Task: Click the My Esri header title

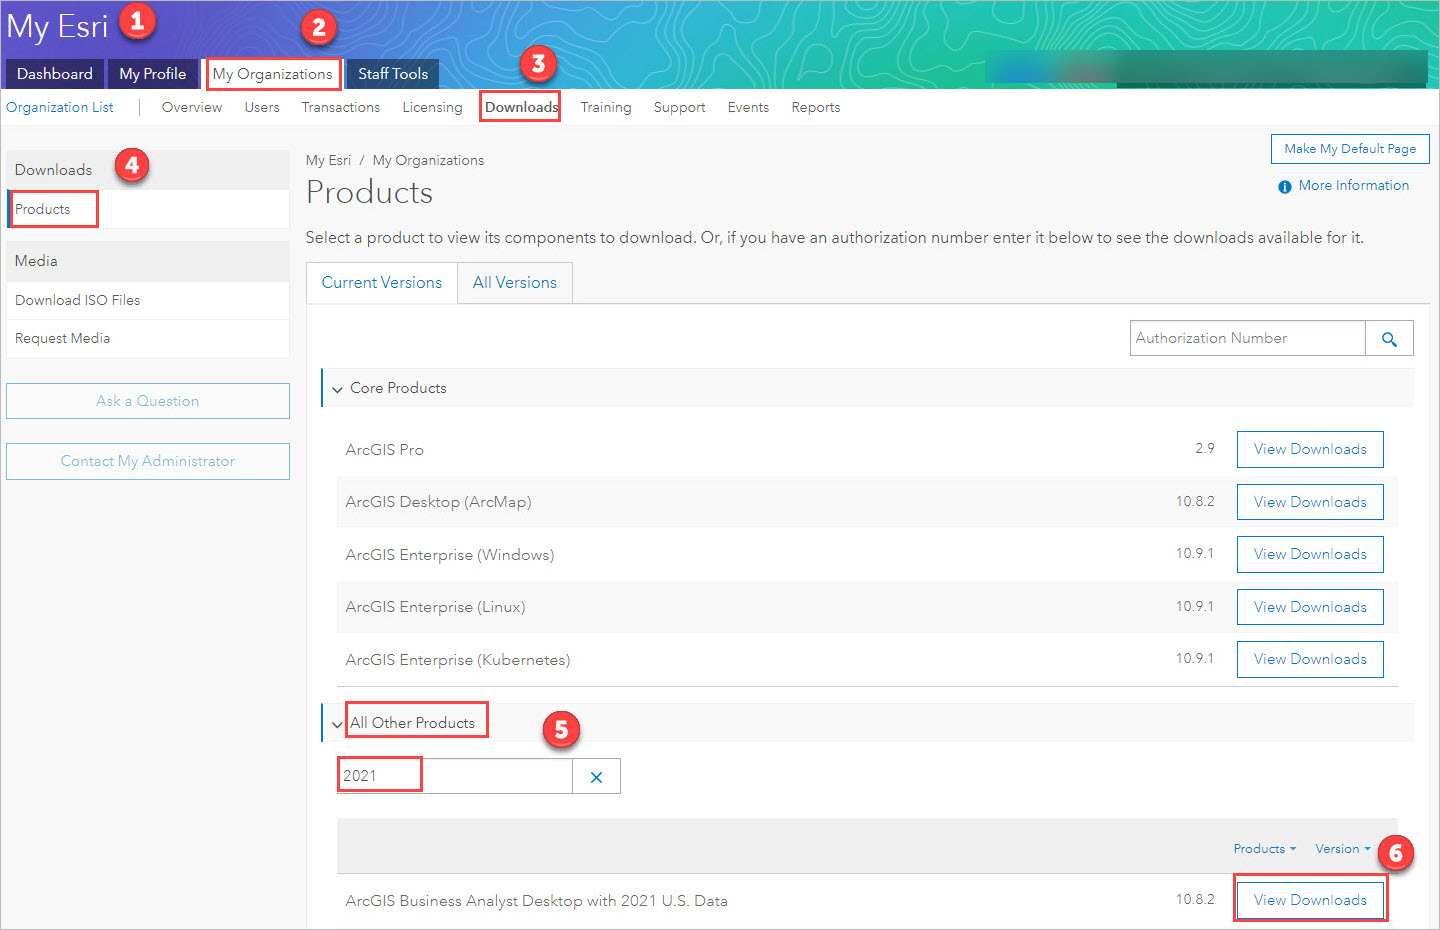Action: (57, 26)
